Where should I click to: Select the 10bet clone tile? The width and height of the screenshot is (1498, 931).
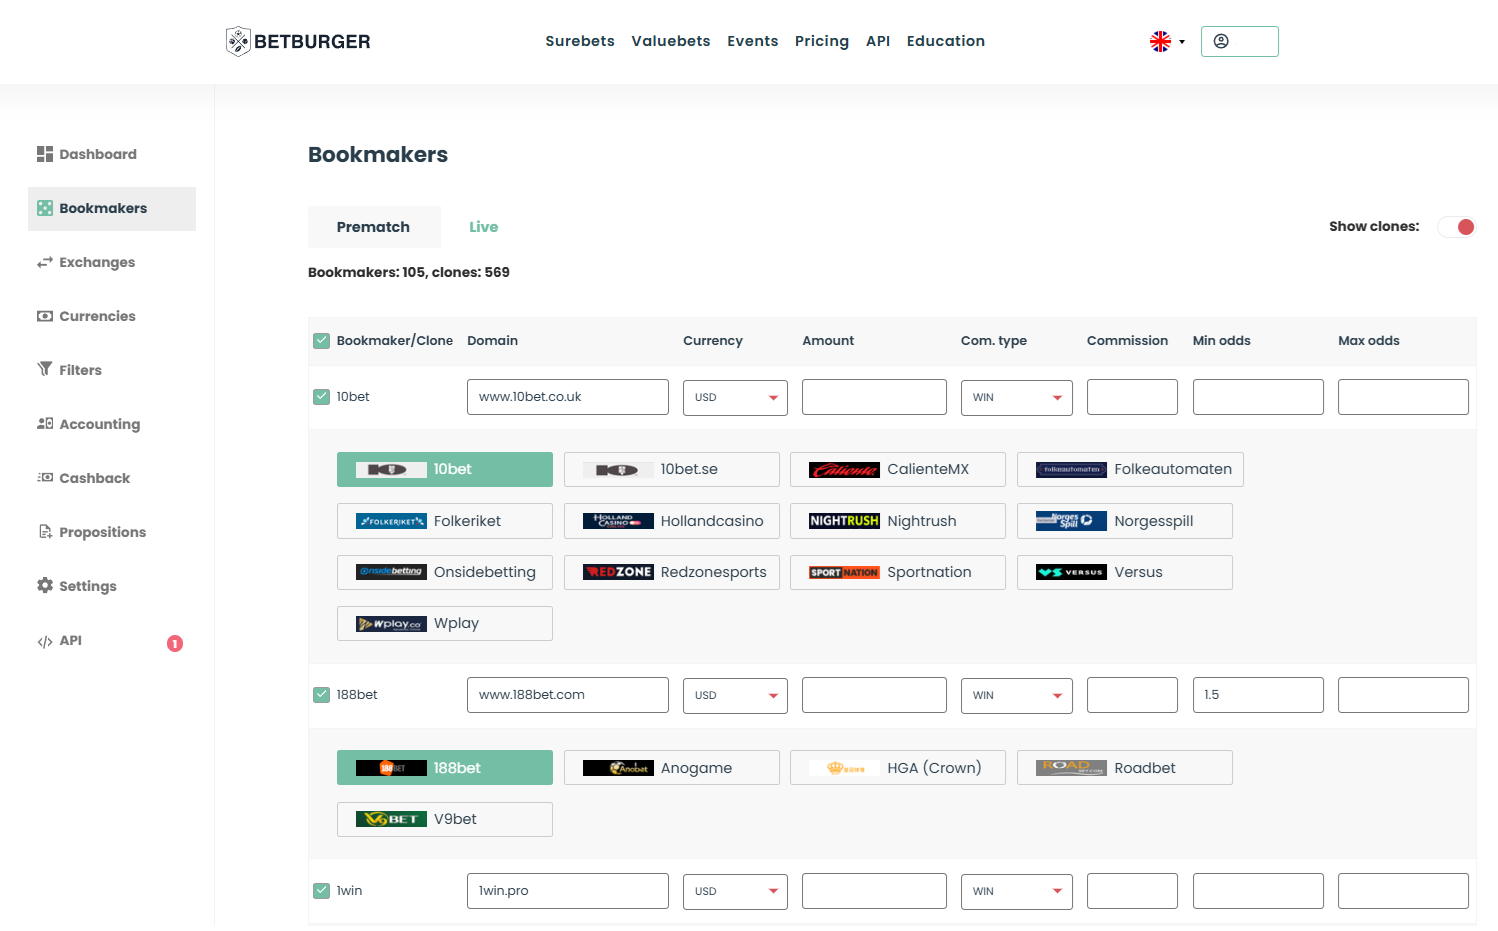pyautogui.click(x=445, y=469)
